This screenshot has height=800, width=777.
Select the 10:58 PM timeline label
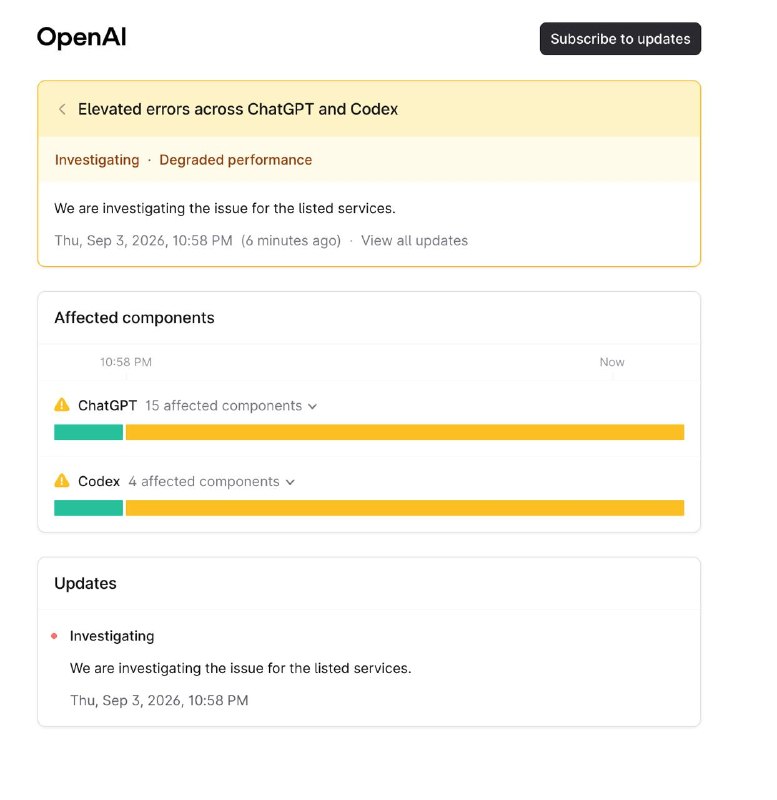coord(126,362)
